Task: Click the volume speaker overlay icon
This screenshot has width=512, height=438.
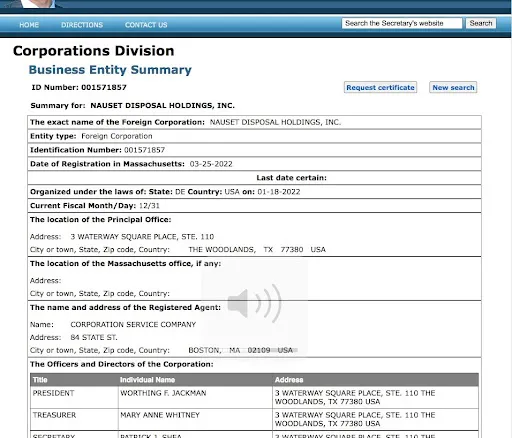Action: [x=255, y=303]
